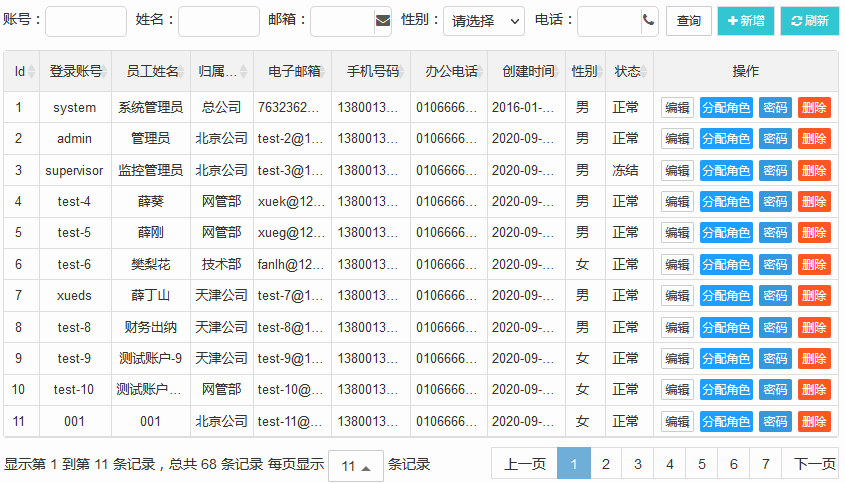Select the 系统管理员 name cell
The width and height of the screenshot is (845, 483).
click(x=150, y=108)
